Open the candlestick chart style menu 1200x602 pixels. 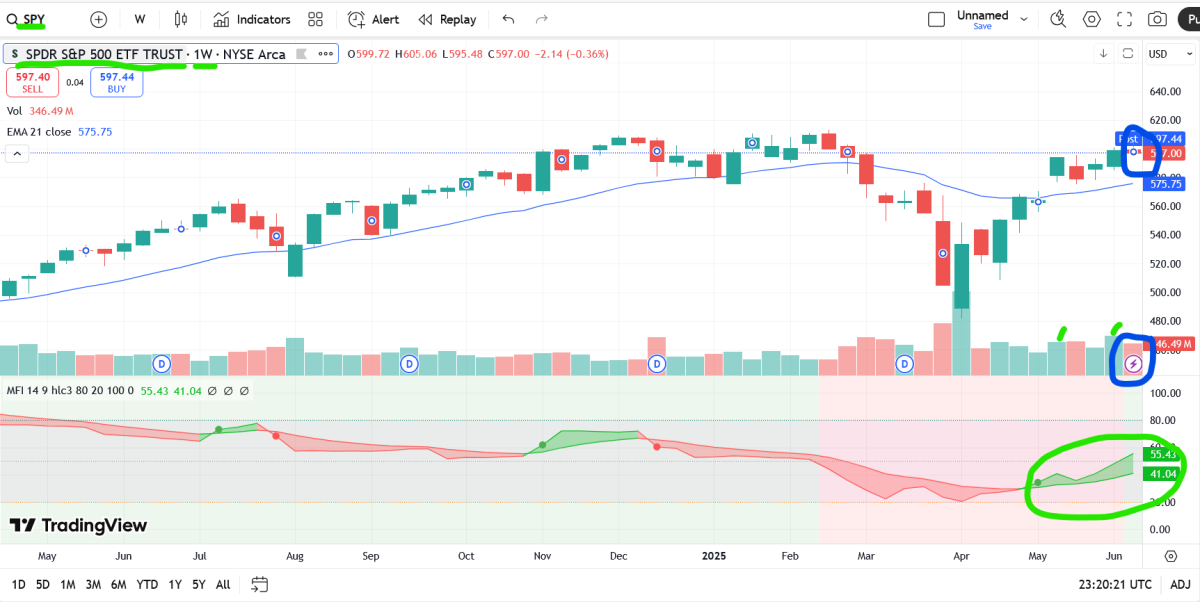[181, 19]
